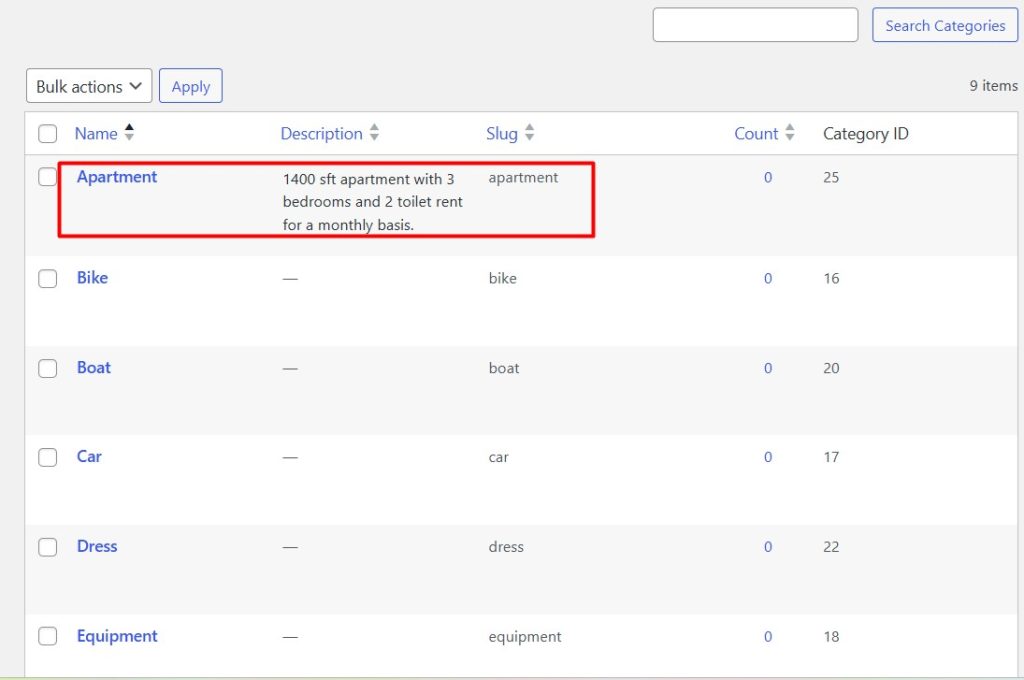Enable the checkbox for Boat category
1024x680 pixels.
pyautogui.click(x=48, y=368)
